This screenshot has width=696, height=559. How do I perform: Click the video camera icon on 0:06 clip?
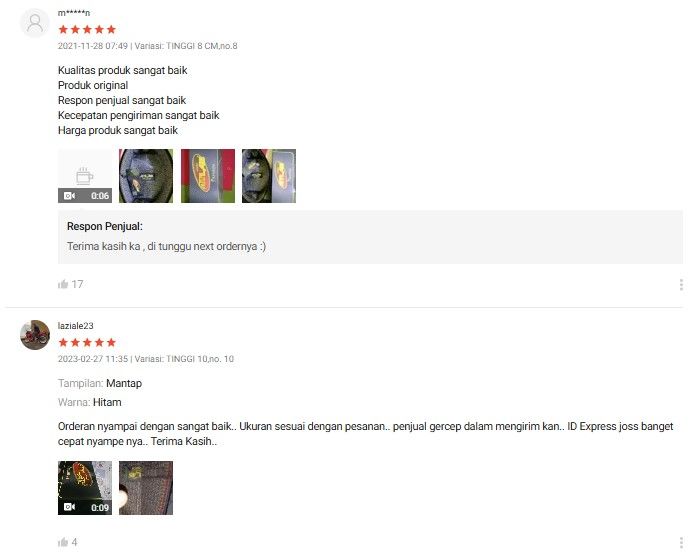(69, 196)
